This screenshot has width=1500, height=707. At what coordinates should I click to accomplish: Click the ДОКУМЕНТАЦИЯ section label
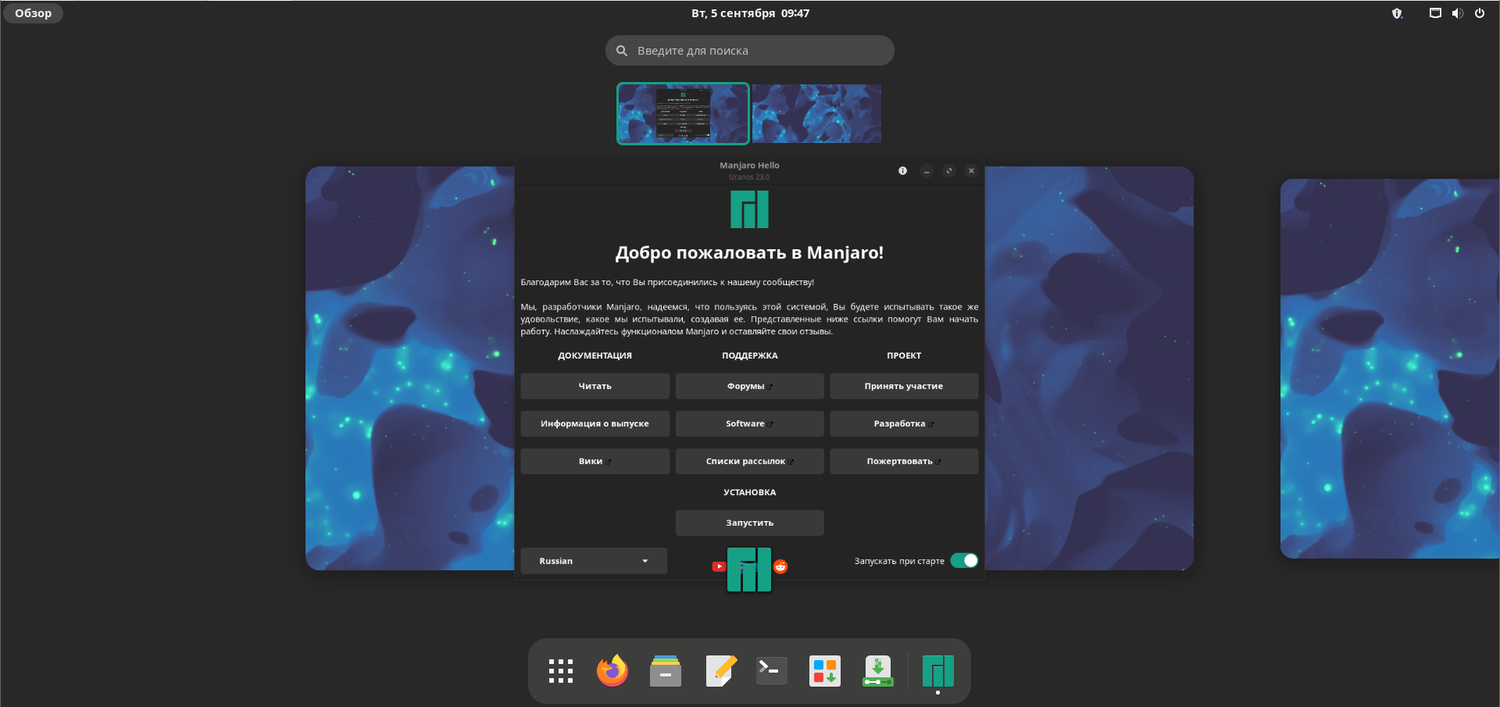coord(595,356)
